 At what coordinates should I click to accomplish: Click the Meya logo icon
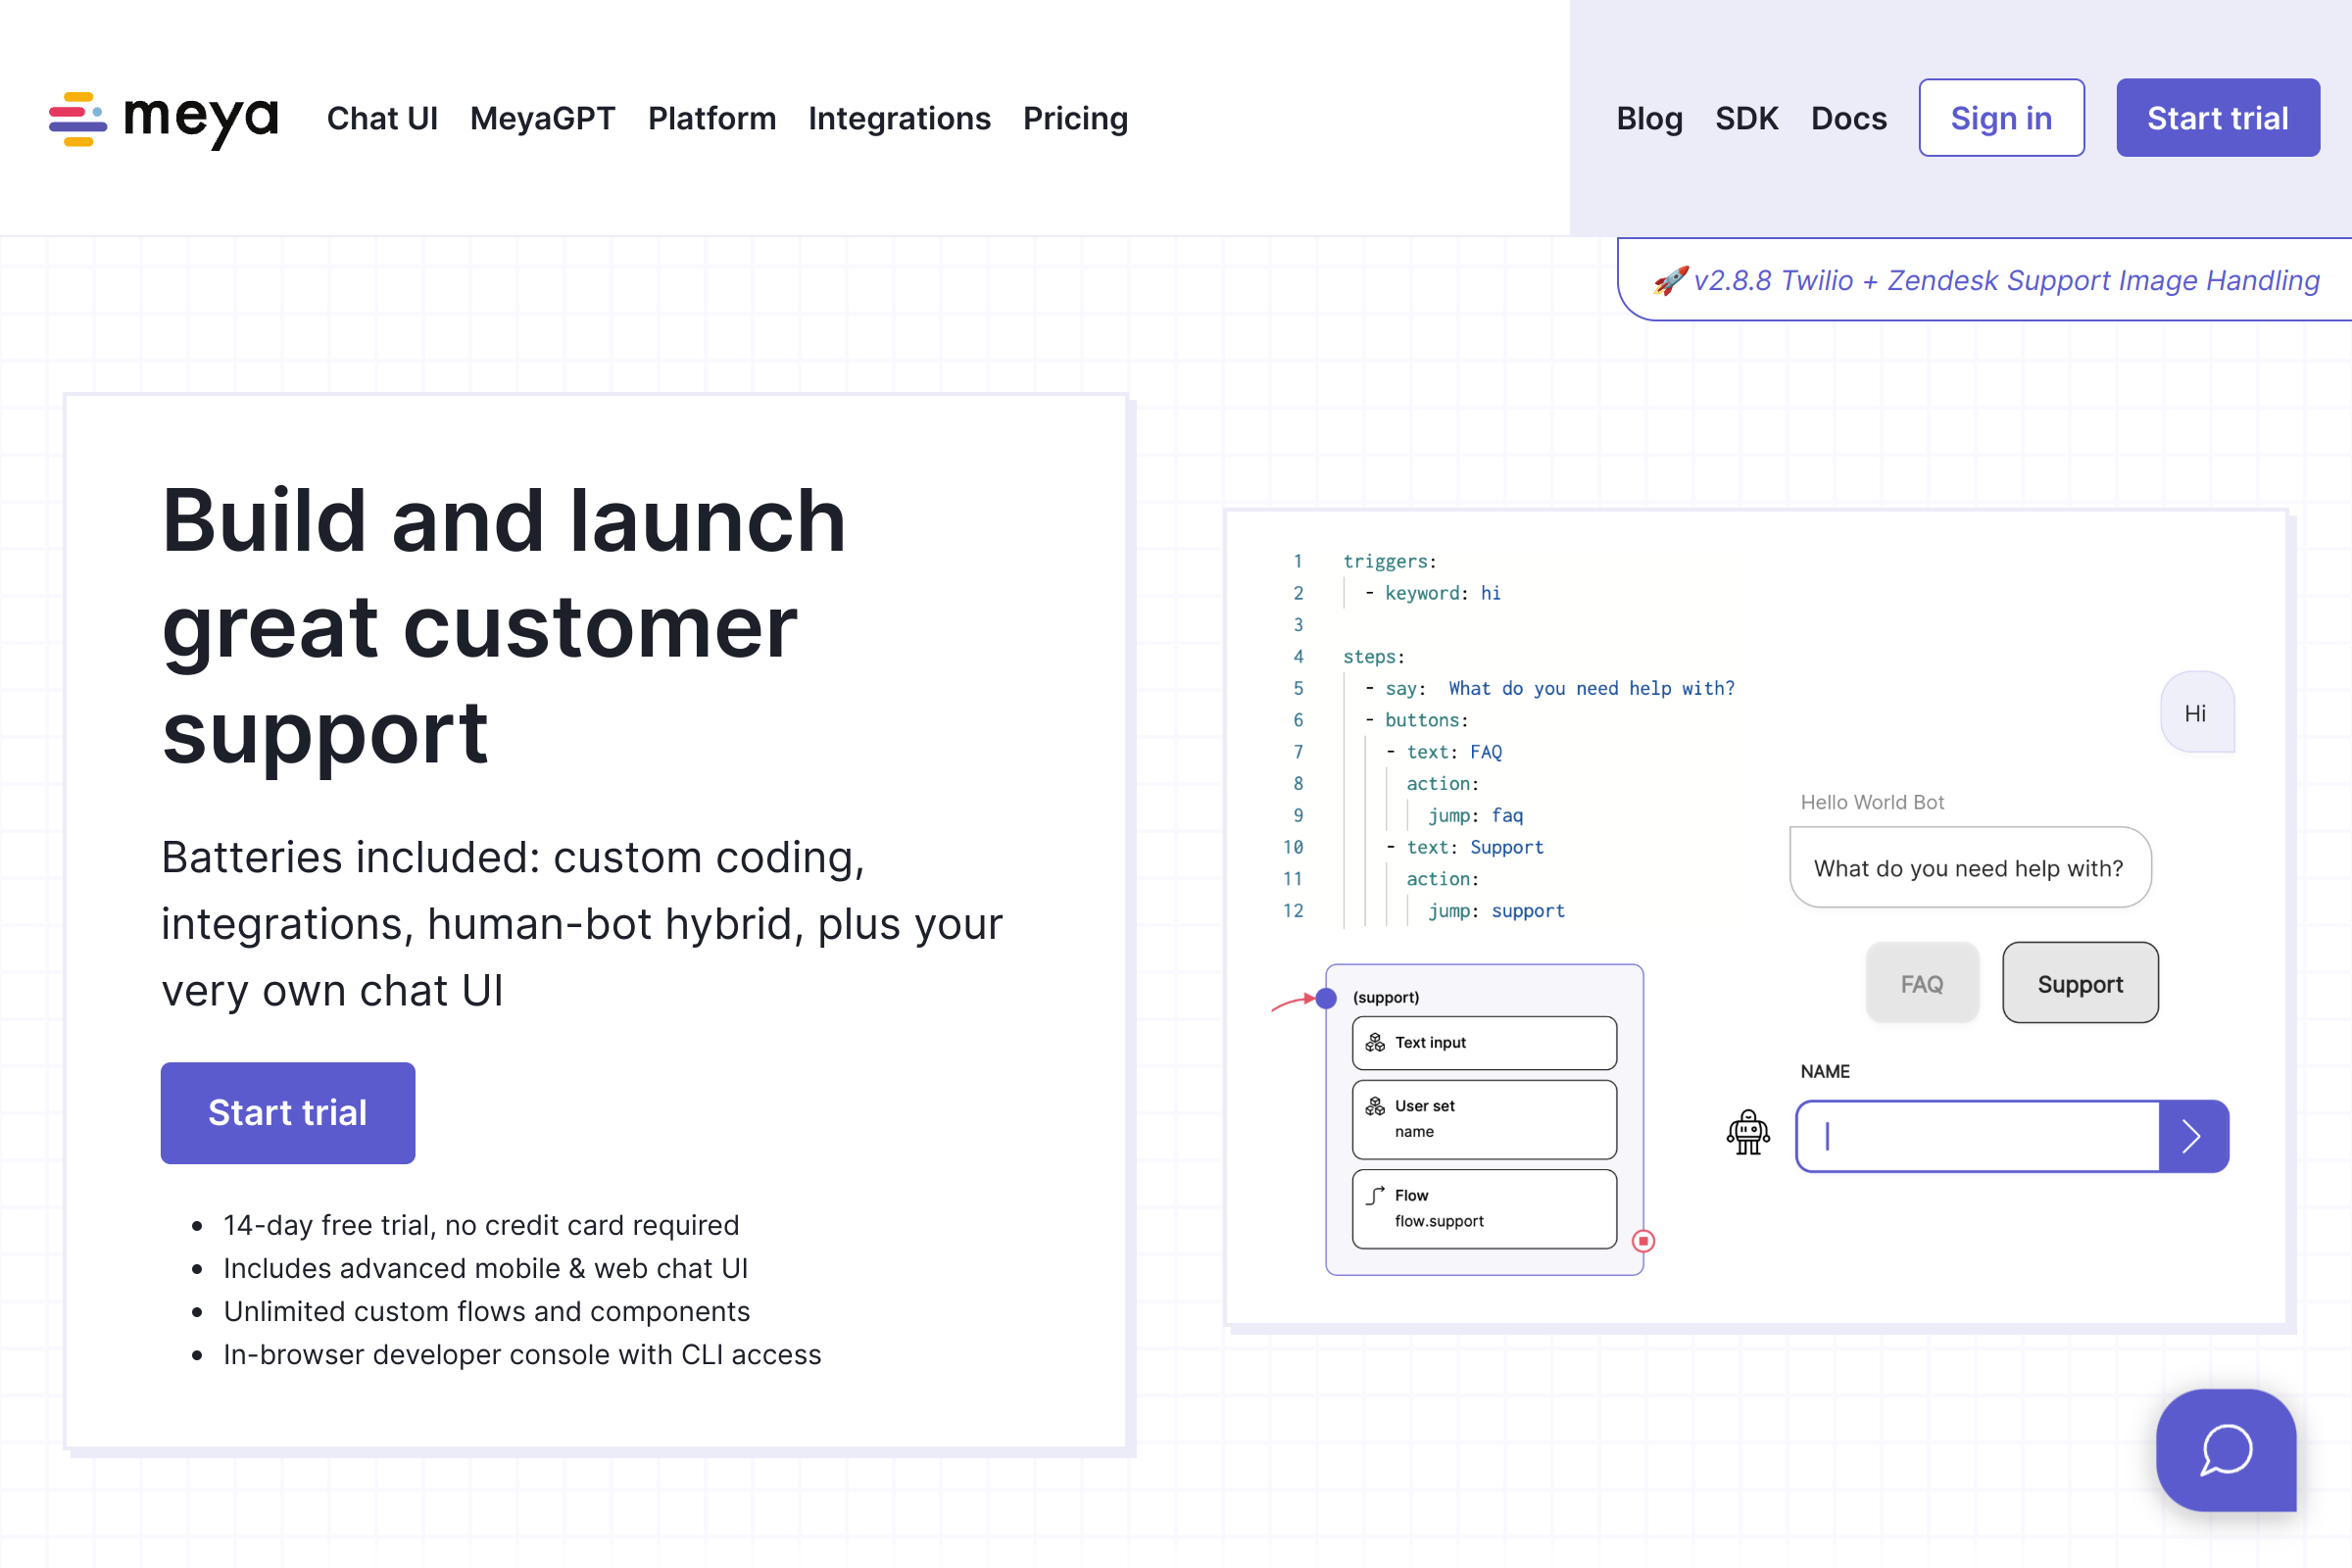coord(78,119)
